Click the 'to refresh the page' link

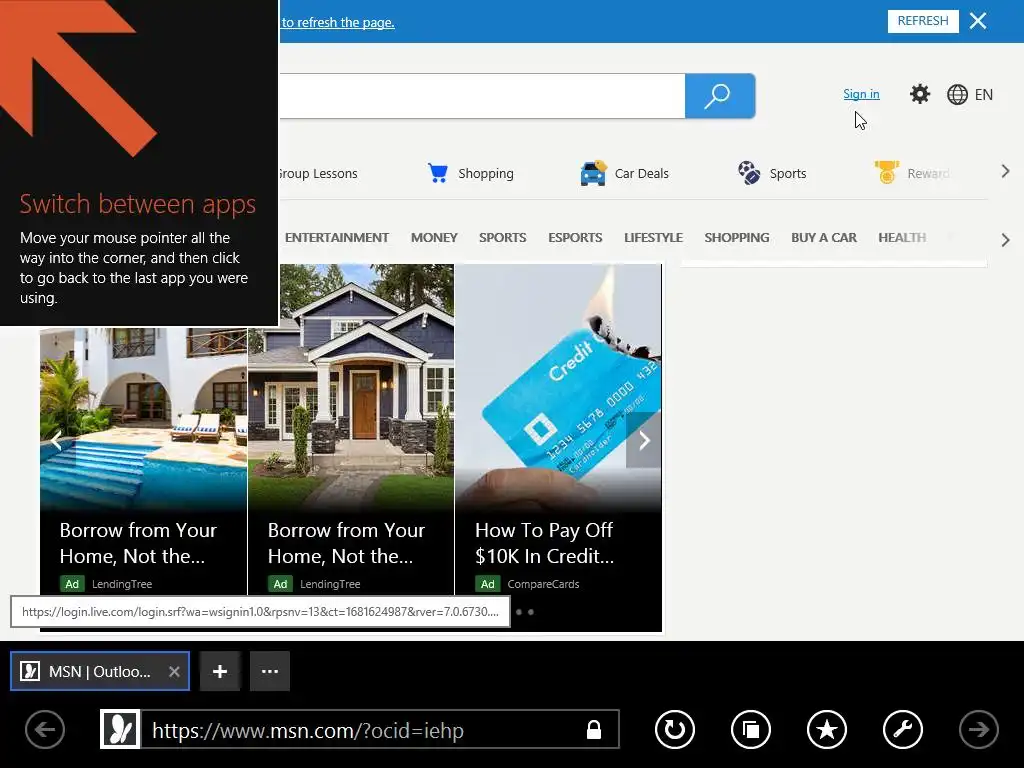click(338, 22)
